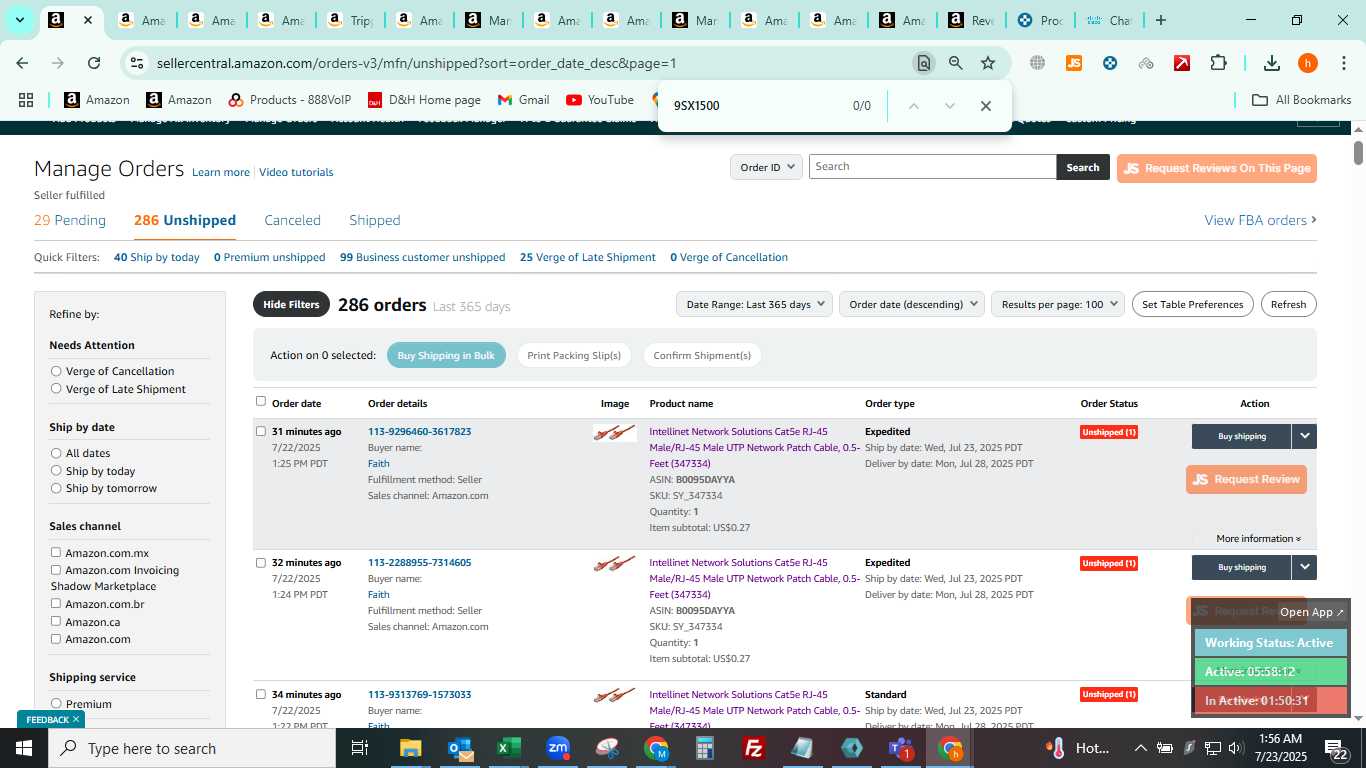Open Zoom from the taskbar
Image resolution: width=1366 pixels, height=768 pixels.
pyautogui.click(x=558, y=748)
